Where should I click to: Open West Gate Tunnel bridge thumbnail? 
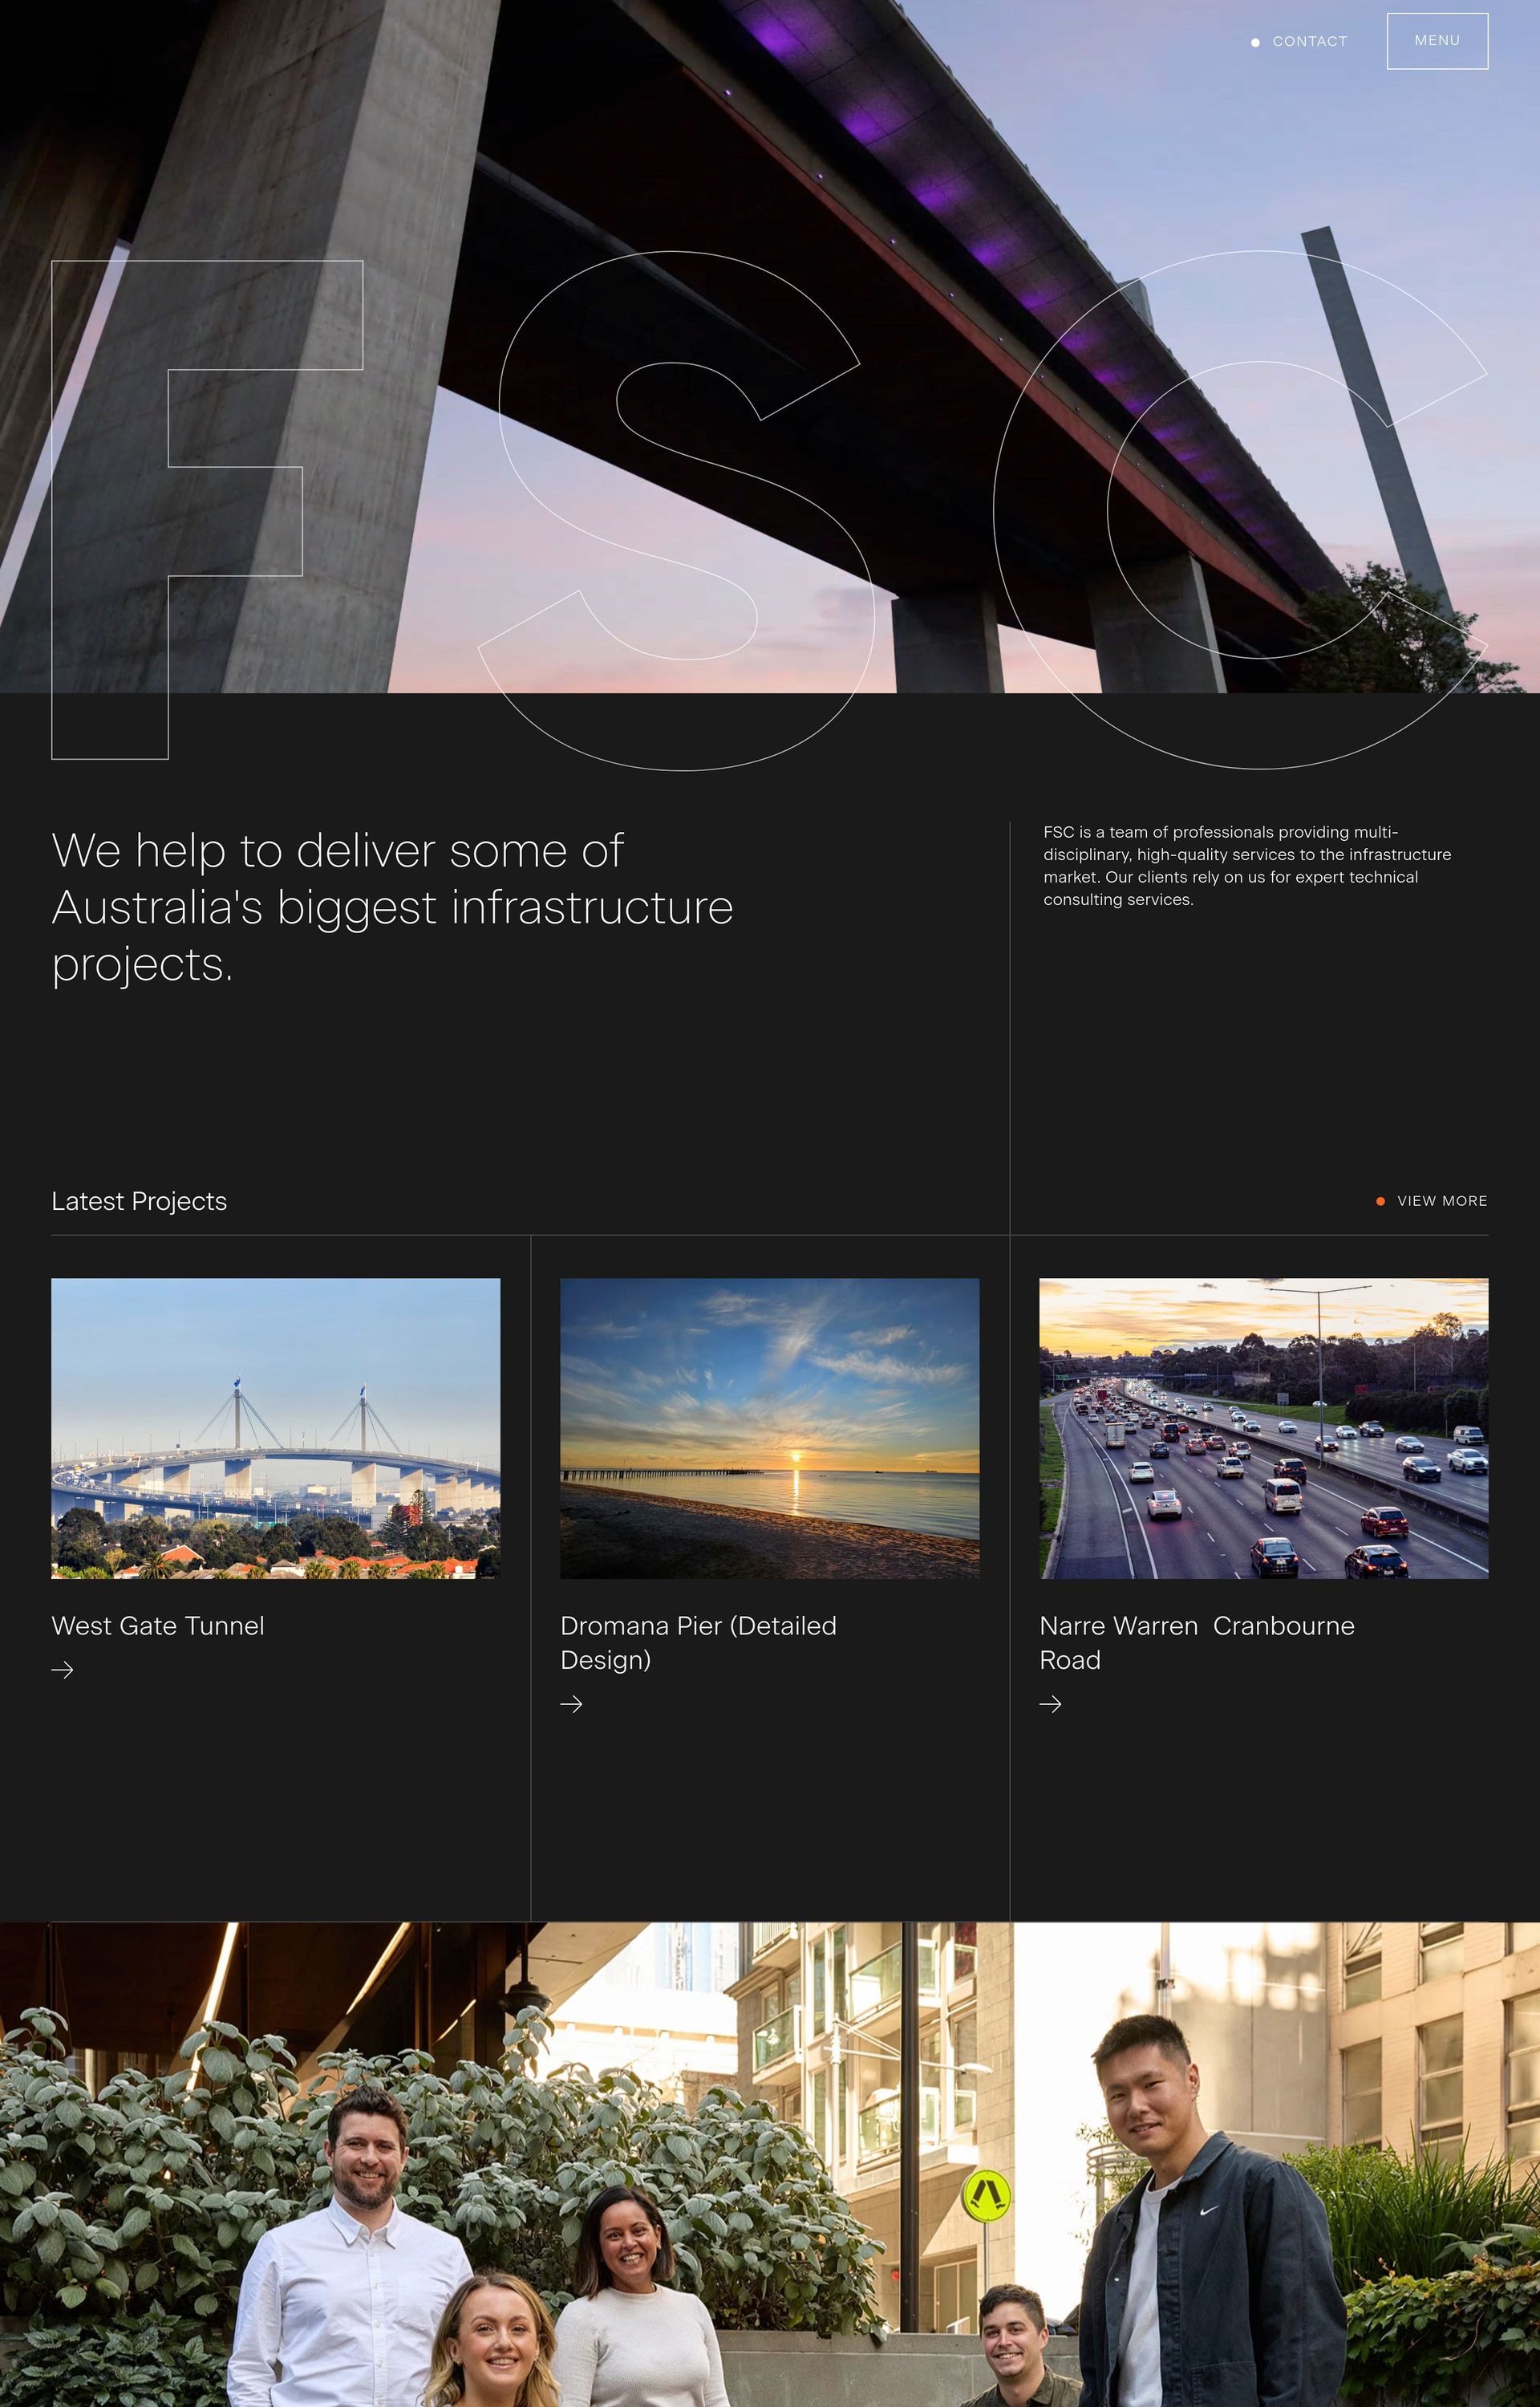(275, 1428)
